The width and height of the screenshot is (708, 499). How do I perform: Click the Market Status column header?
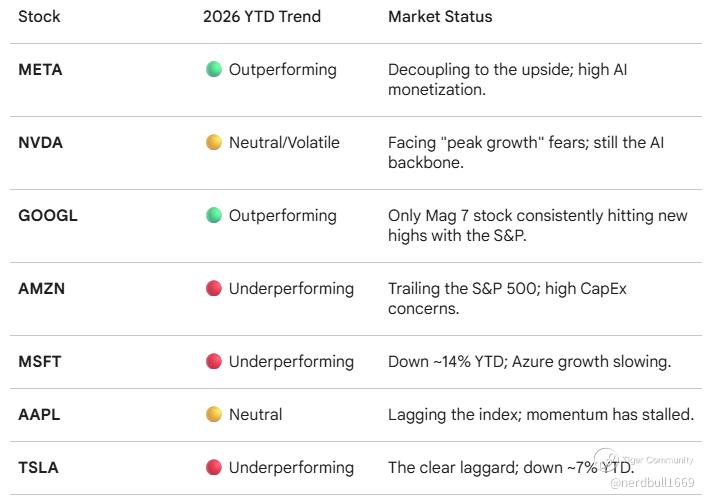pyautogui.click(x=440, y=17)
